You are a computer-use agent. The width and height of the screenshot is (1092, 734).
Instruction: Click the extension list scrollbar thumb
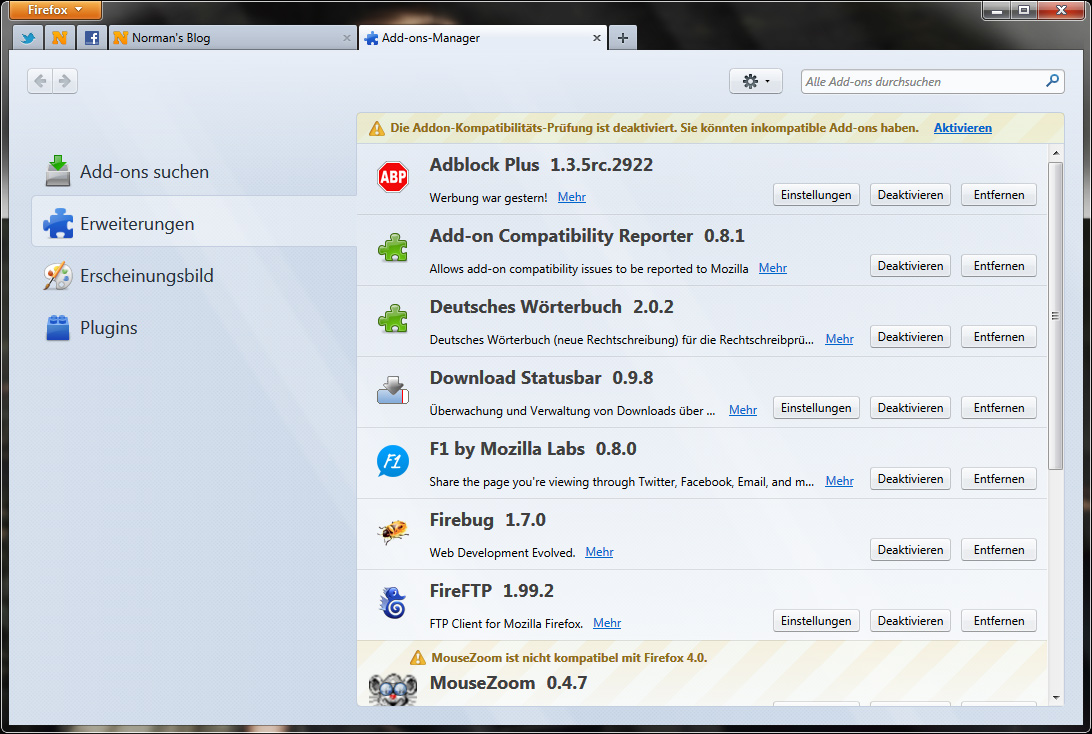click(x=1056, y=315)
